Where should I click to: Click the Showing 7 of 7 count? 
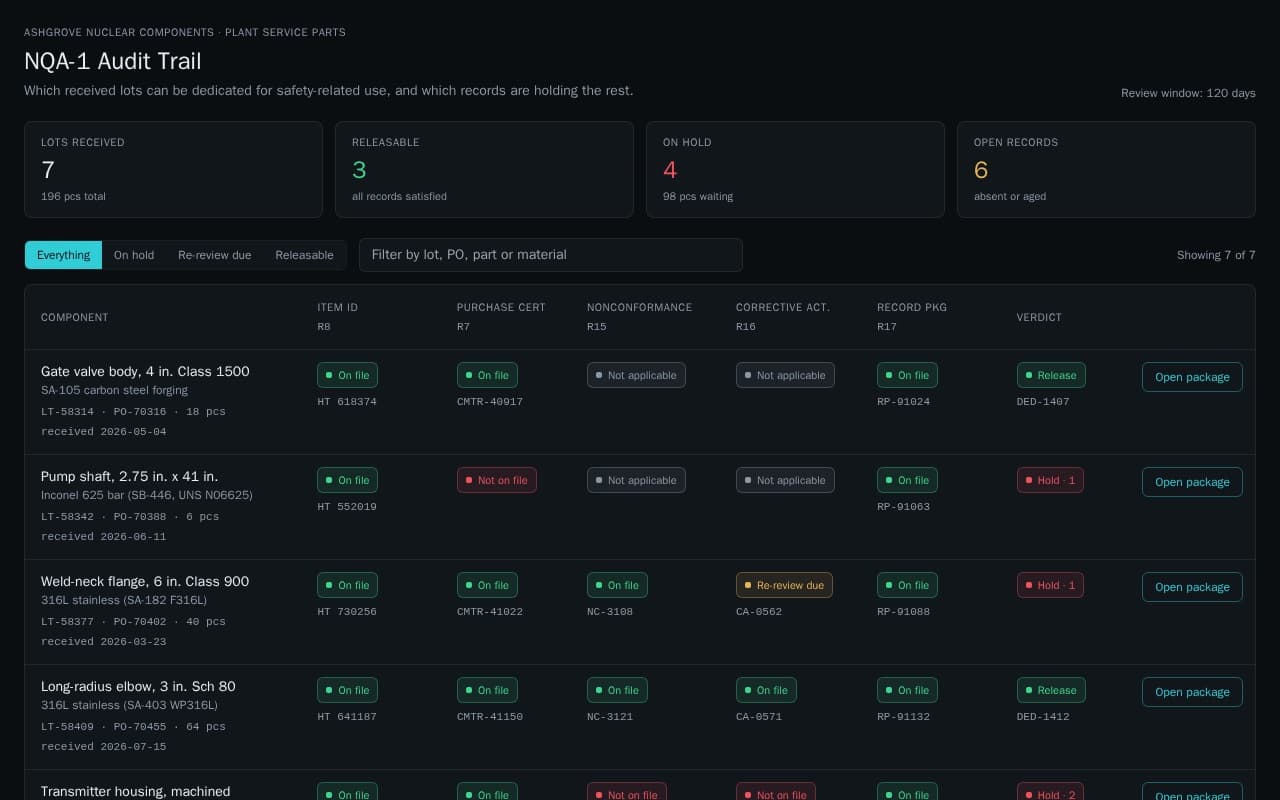click(1216, 255)
